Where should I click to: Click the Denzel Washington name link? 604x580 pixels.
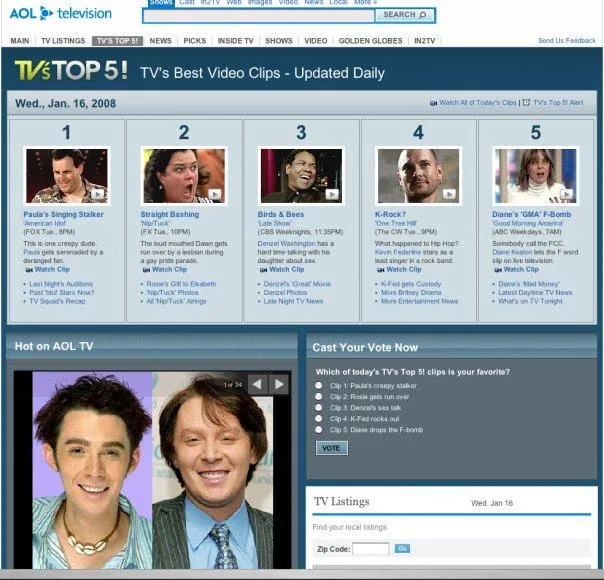(286, 243)
